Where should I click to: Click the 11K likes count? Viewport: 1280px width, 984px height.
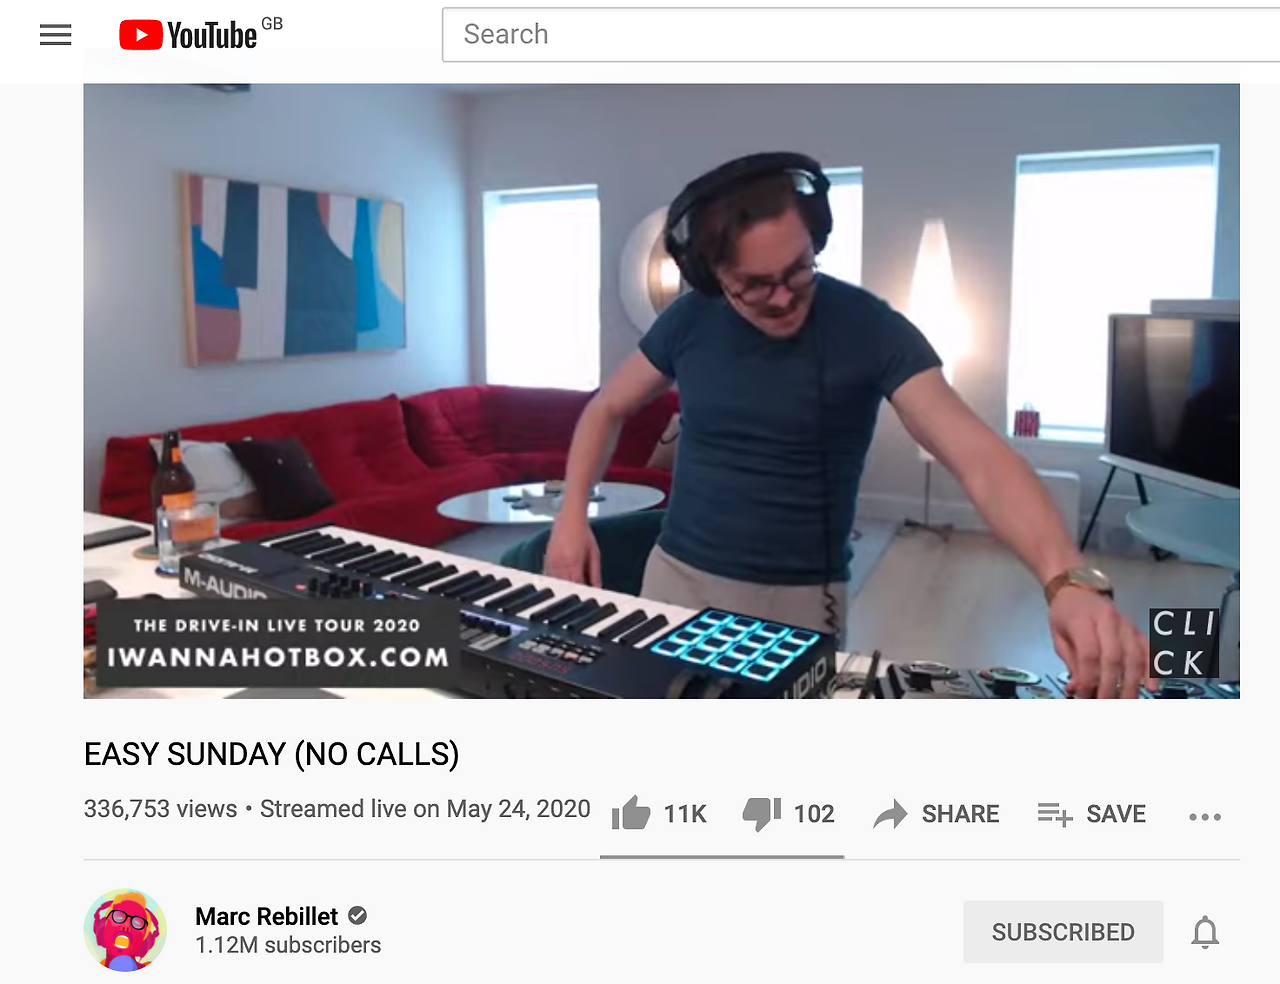coord(685,814)
